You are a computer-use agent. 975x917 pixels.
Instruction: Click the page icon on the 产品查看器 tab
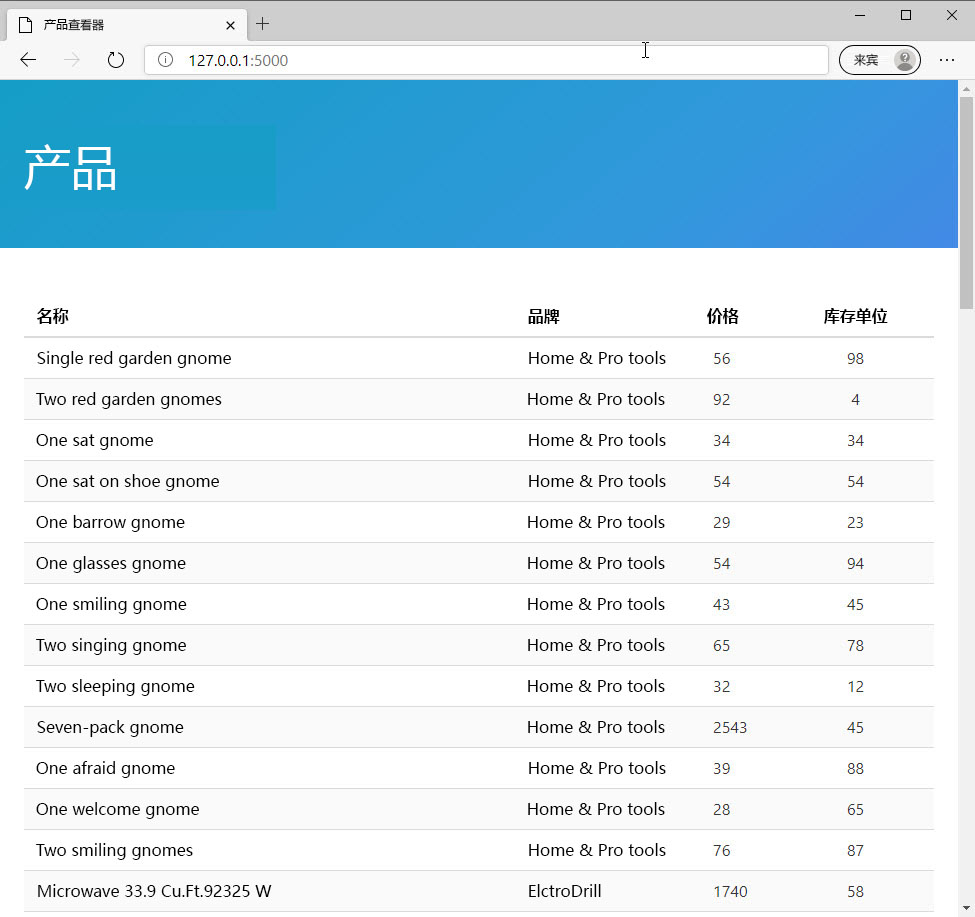tap(24, 24)
